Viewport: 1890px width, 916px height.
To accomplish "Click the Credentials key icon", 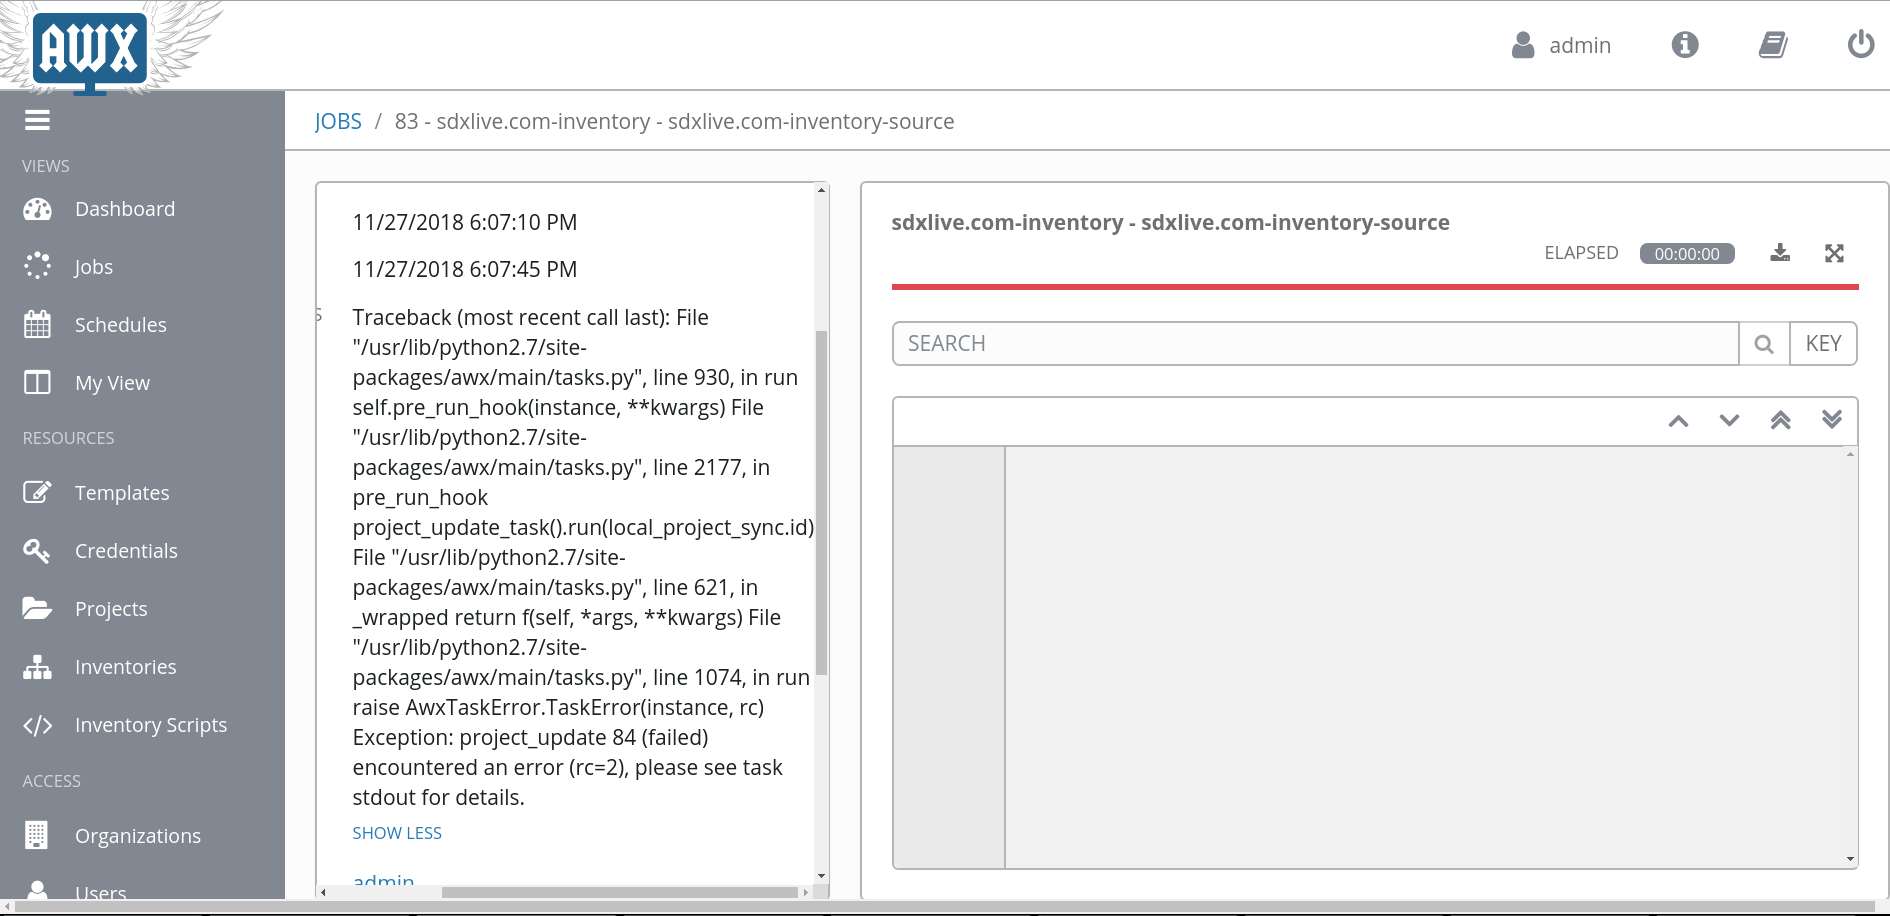I will tap(36, 550).
